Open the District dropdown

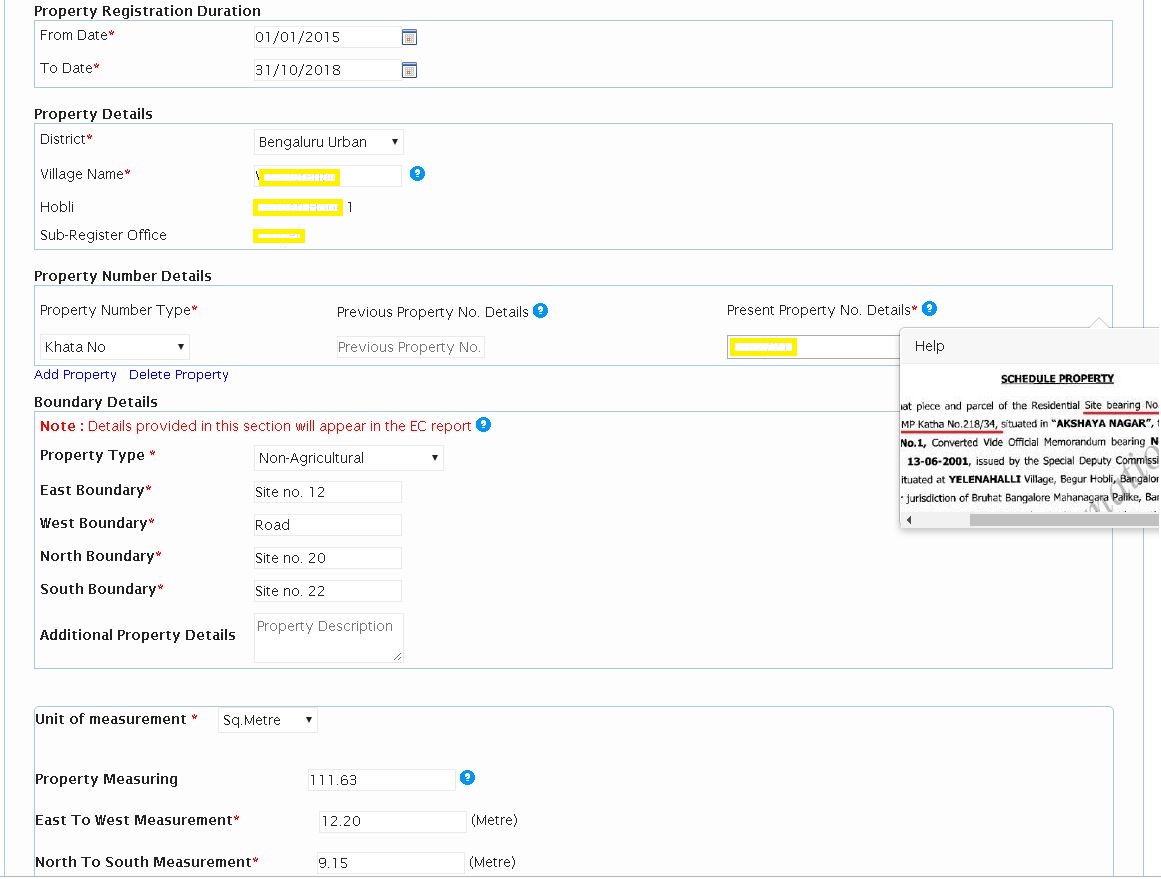click(328, 141)
